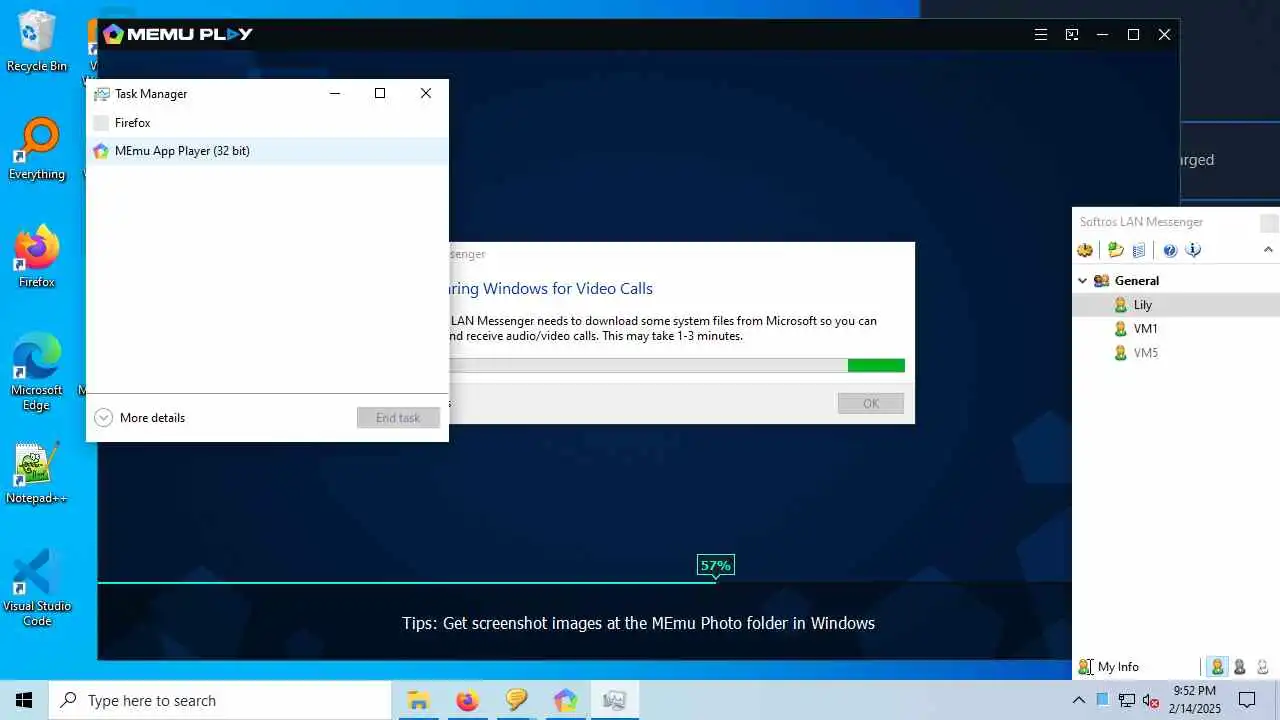Click End task button in Task Manager
The image size is (1280, 720).
398,418
